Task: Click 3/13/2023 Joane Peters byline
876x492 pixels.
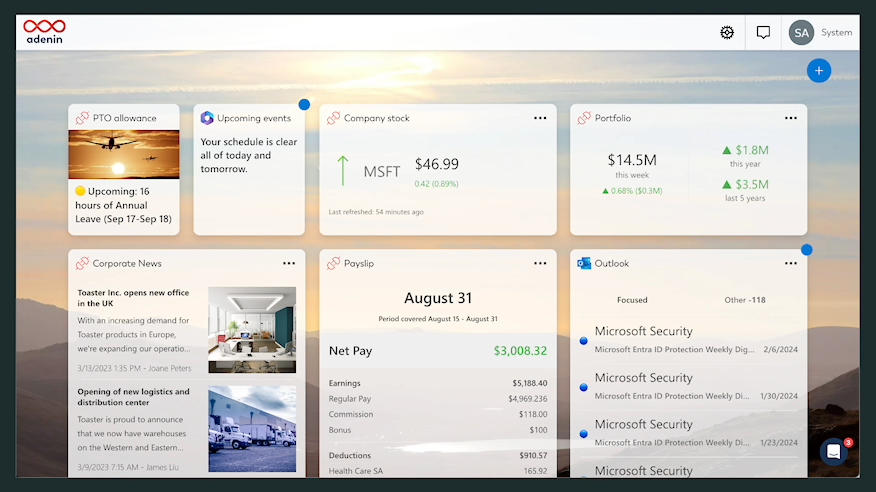Action: pos(134,368)
